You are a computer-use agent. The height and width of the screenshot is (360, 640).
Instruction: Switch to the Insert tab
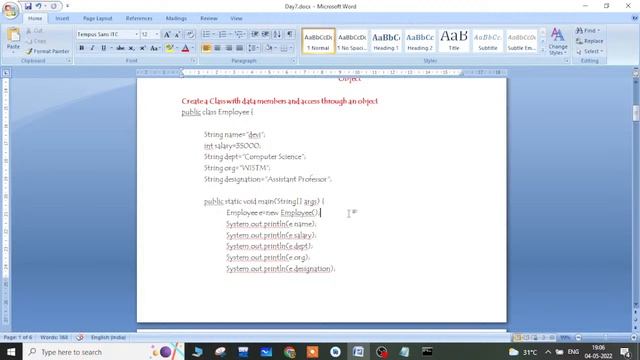(x=62, y=18)
